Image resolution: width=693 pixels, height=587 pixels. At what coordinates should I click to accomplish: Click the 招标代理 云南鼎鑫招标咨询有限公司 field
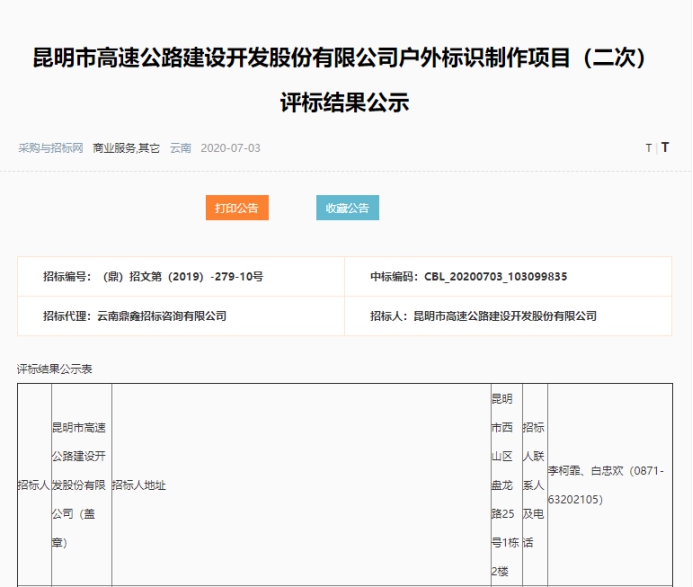click(135, 316)
